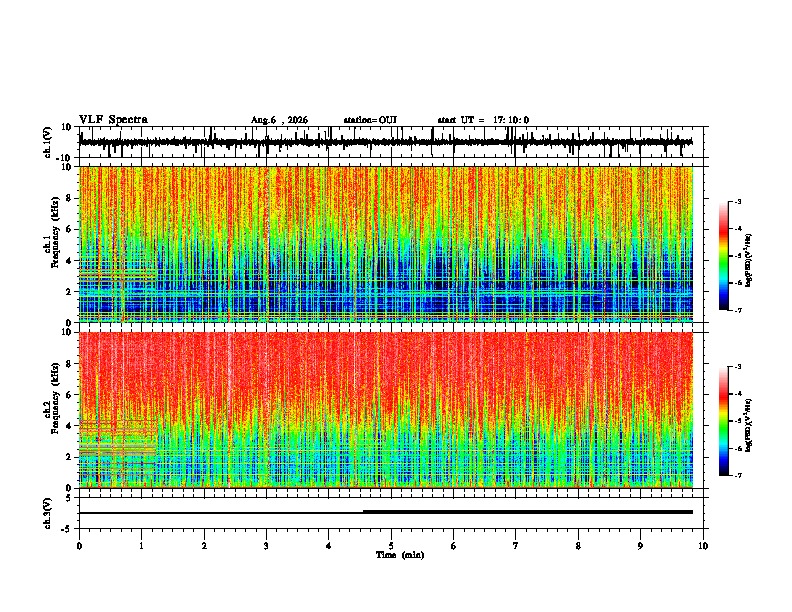Click the "ch.1(V)" waveform axis label
This screenshot has width=792, height=612.
click(48, 142)
